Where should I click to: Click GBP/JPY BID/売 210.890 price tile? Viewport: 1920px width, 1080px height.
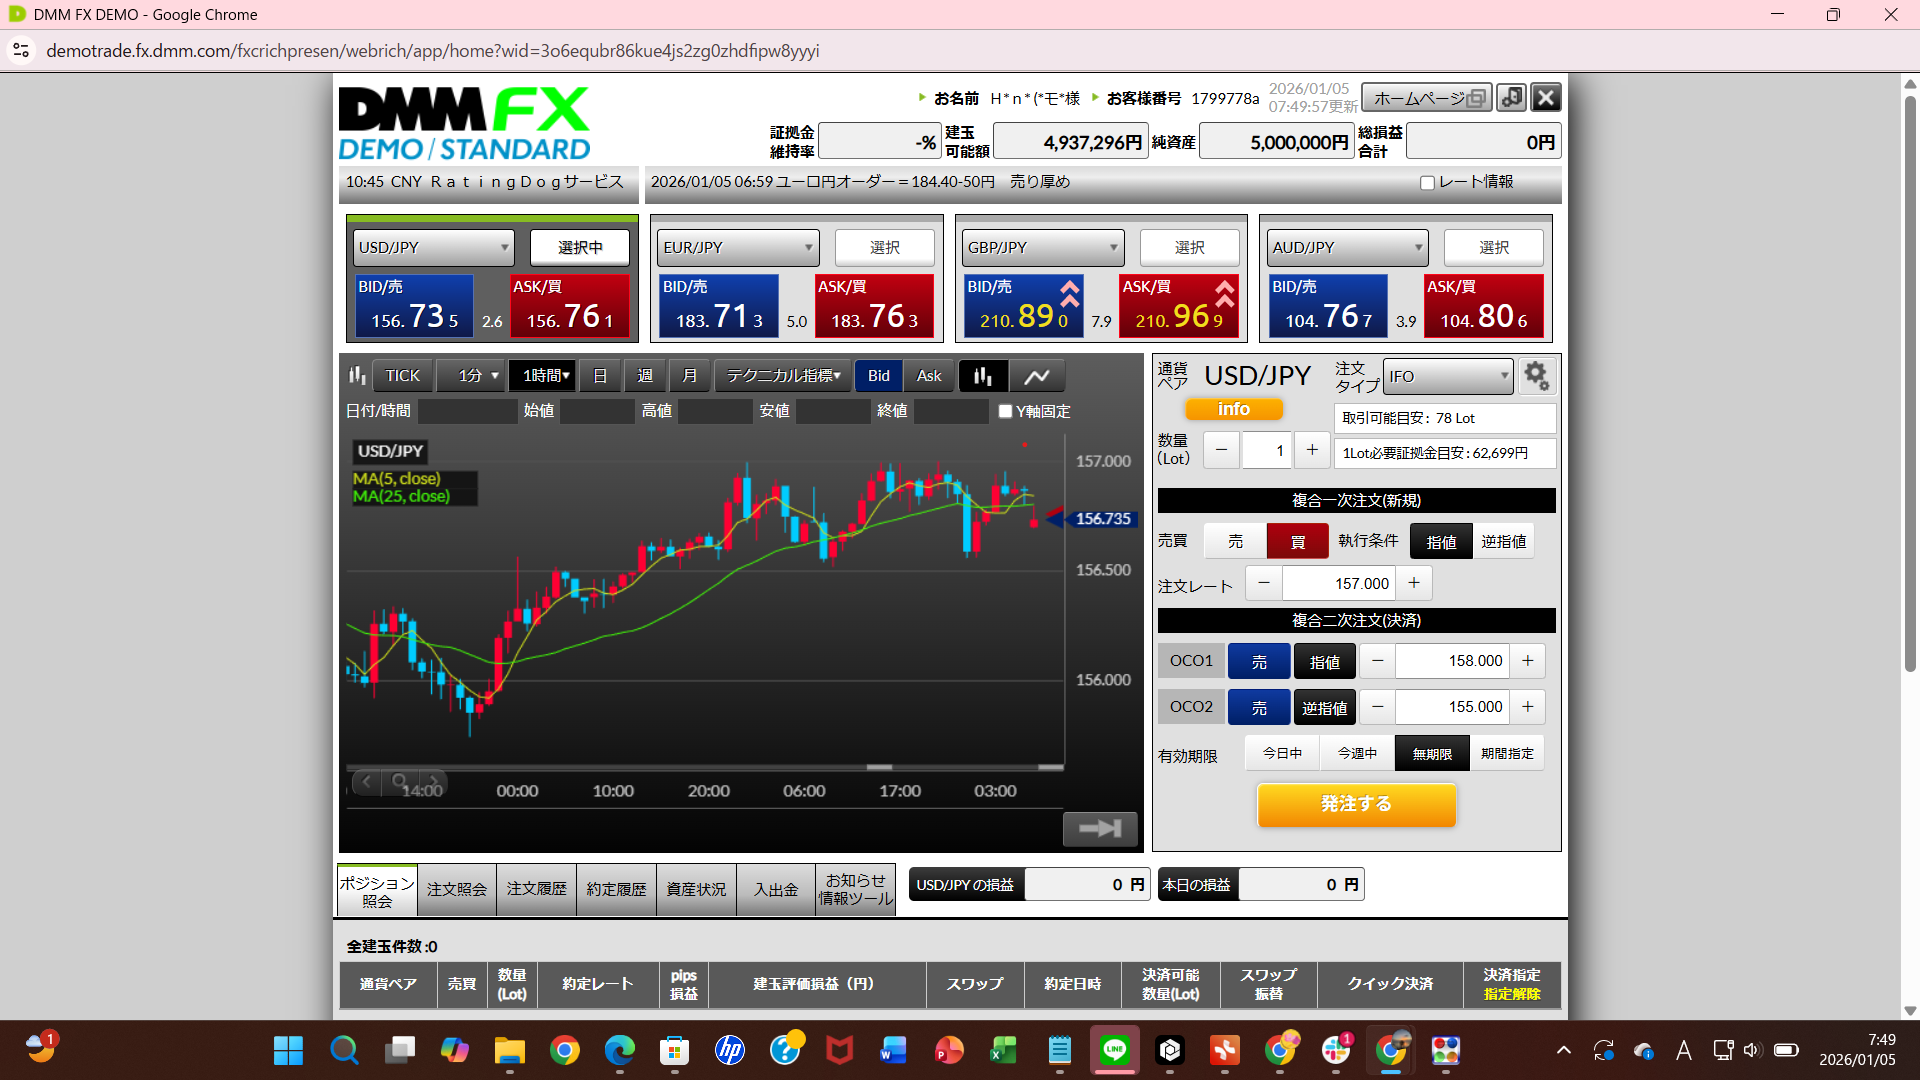(x=1023, y=306)
